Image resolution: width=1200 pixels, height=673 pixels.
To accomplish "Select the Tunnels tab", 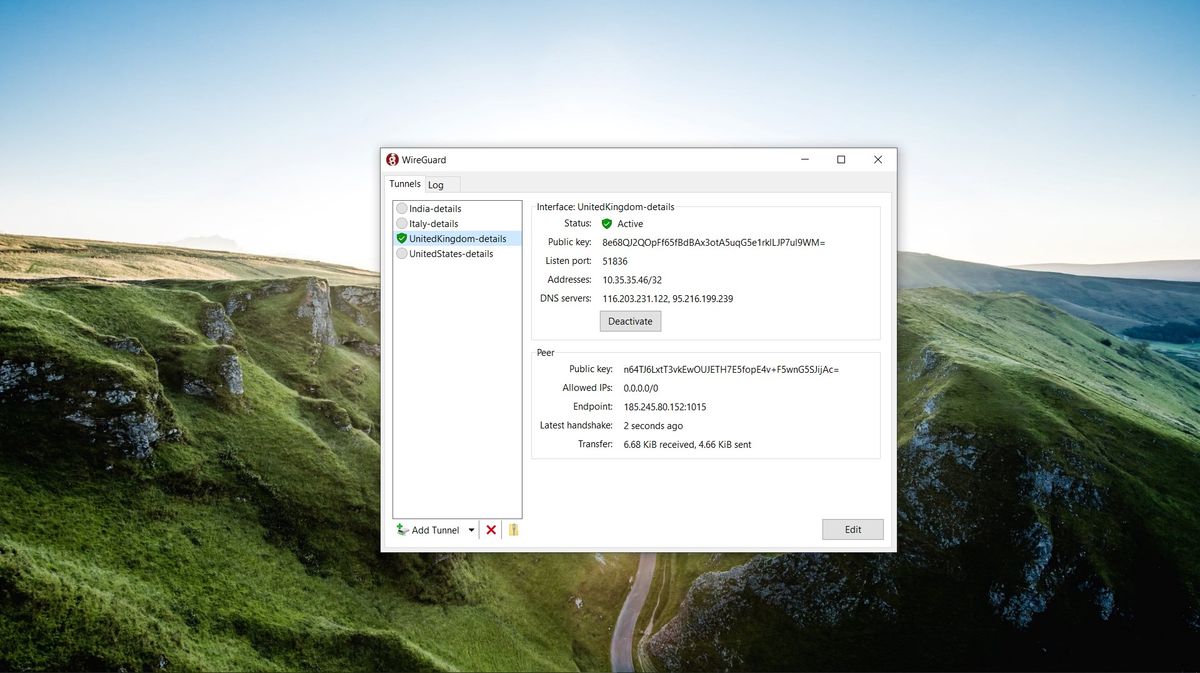I will point(404,183).
